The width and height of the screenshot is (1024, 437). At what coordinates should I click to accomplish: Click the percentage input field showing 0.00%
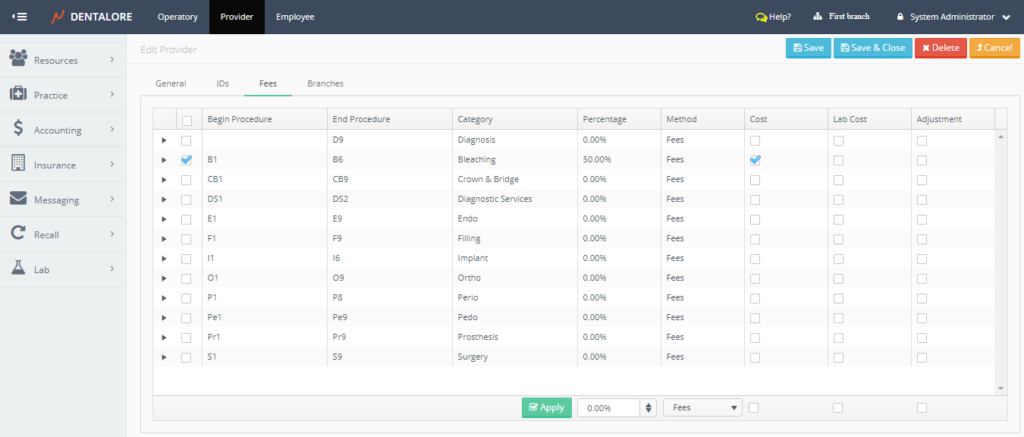[x=608, y=408]
